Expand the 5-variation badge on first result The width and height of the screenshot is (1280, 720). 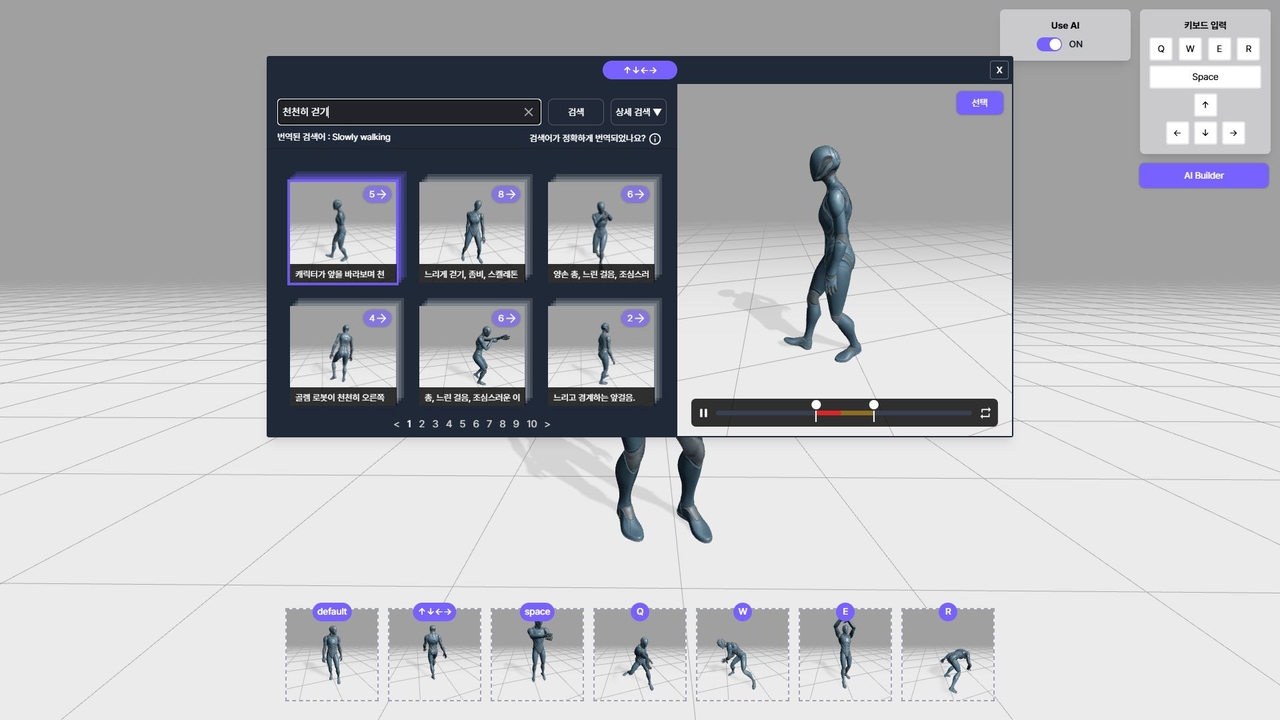[377, 194]
